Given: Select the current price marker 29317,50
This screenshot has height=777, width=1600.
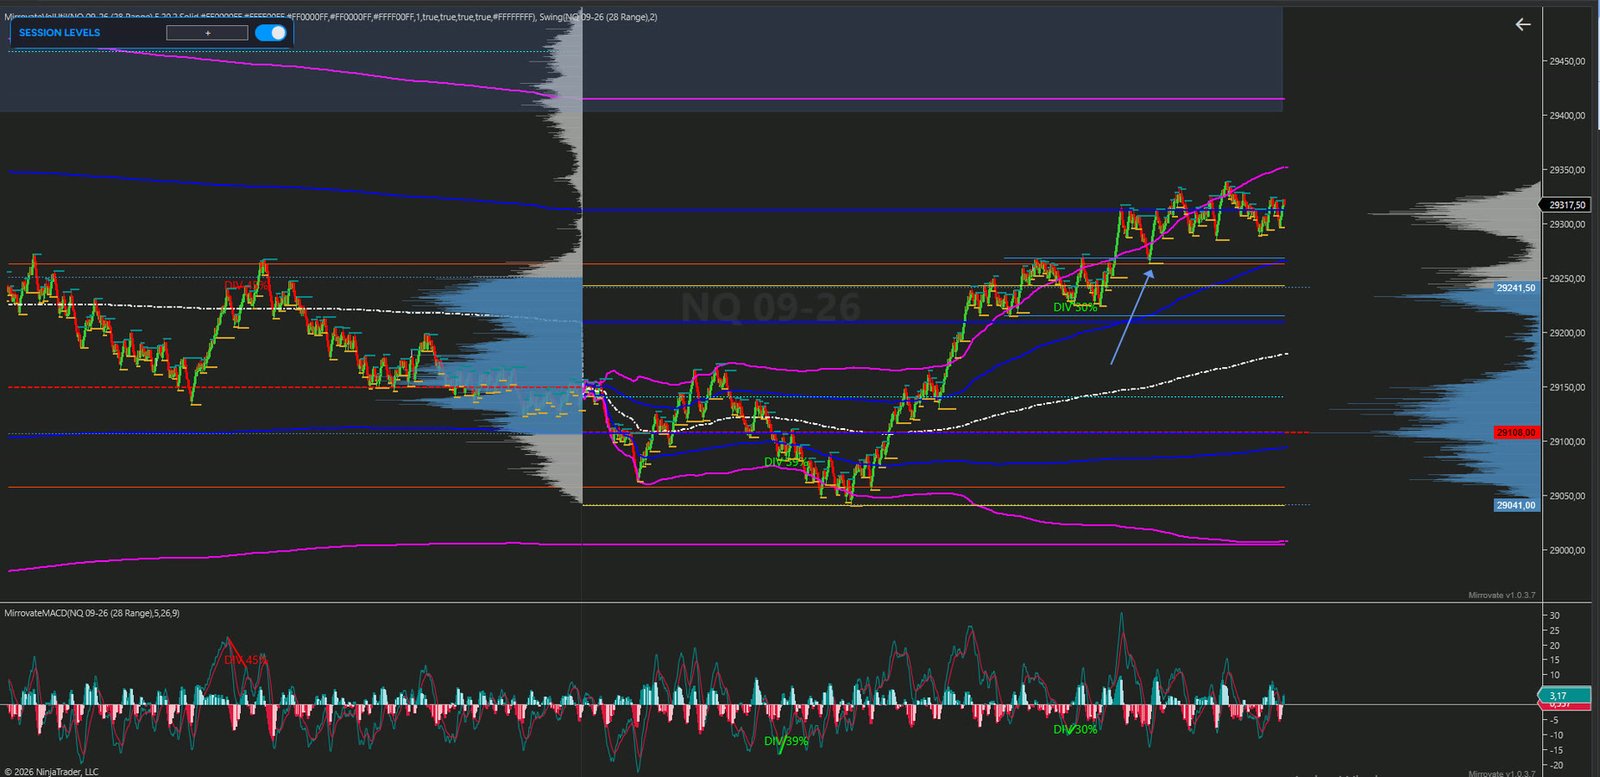Looking at the screenshot, I should point(1565,205).
